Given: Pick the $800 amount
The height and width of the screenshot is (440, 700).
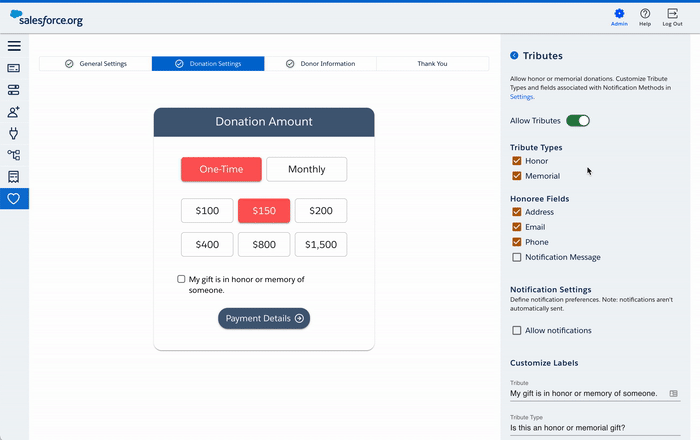Looking at the screenshot, I should (264, 245).
